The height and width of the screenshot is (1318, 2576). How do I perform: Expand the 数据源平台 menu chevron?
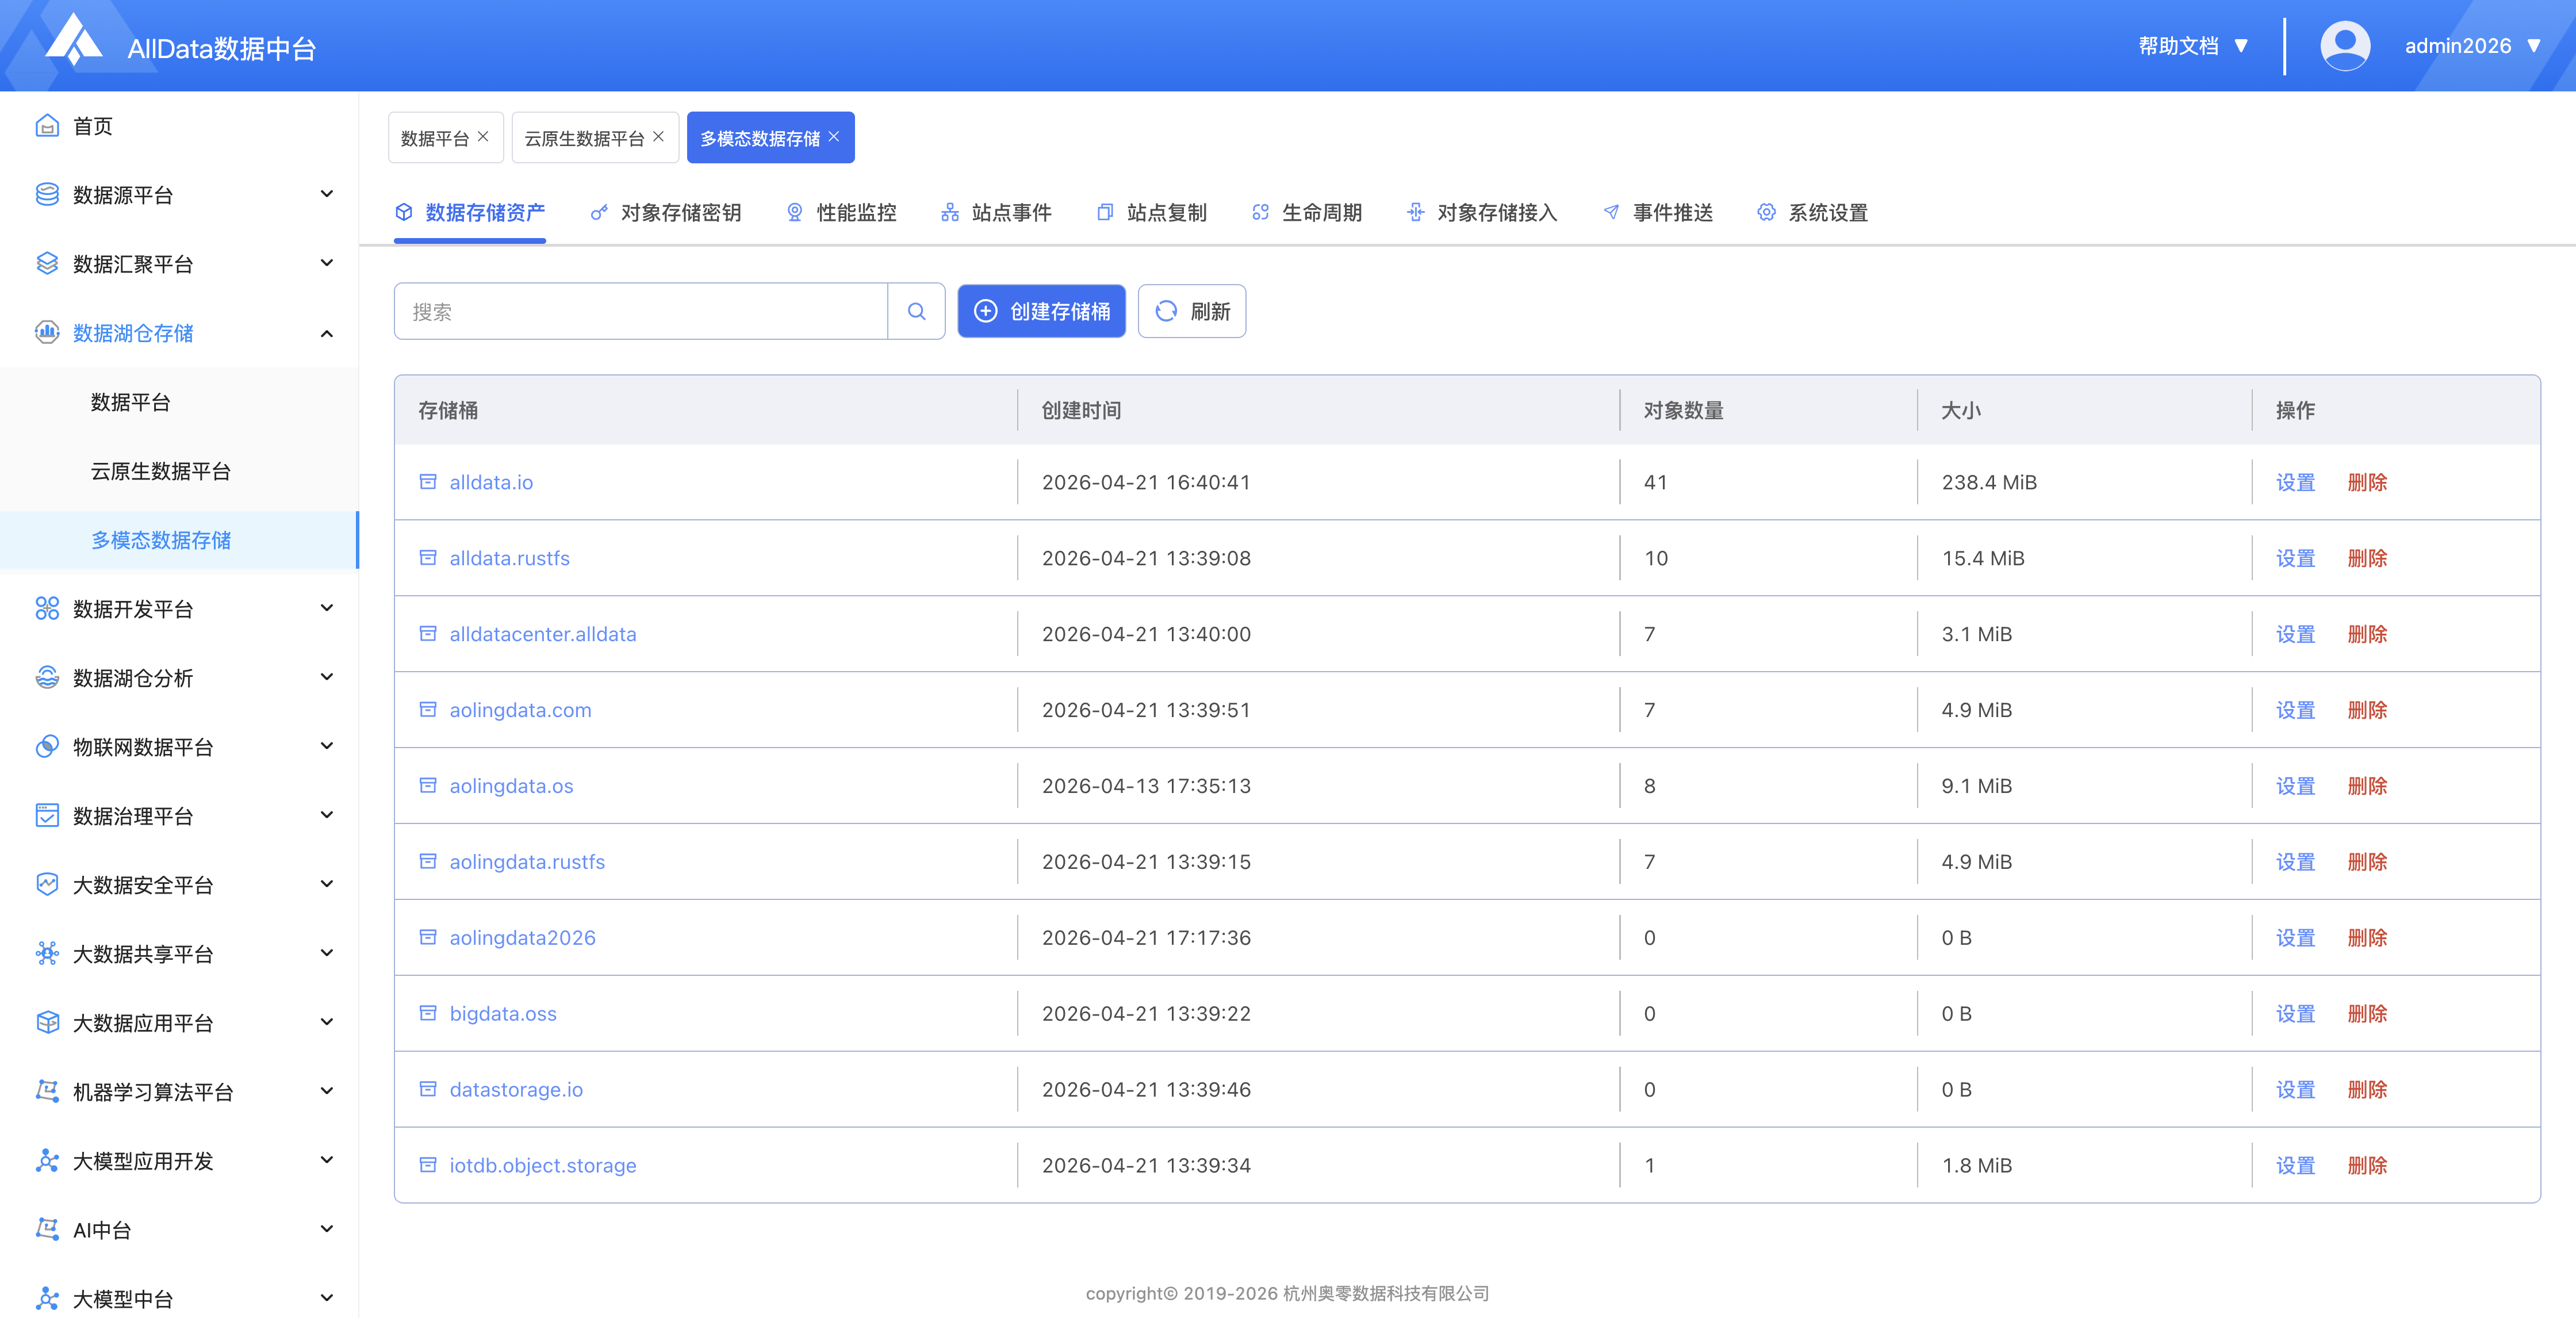click(x=326, y=194)
